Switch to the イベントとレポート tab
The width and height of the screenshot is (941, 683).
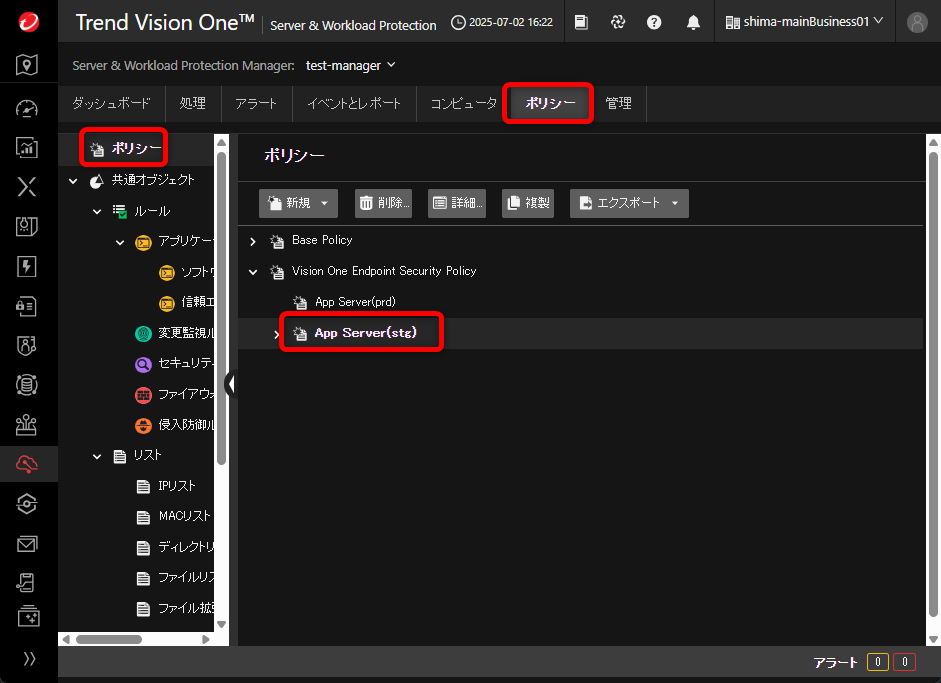(x=354, y=104)
